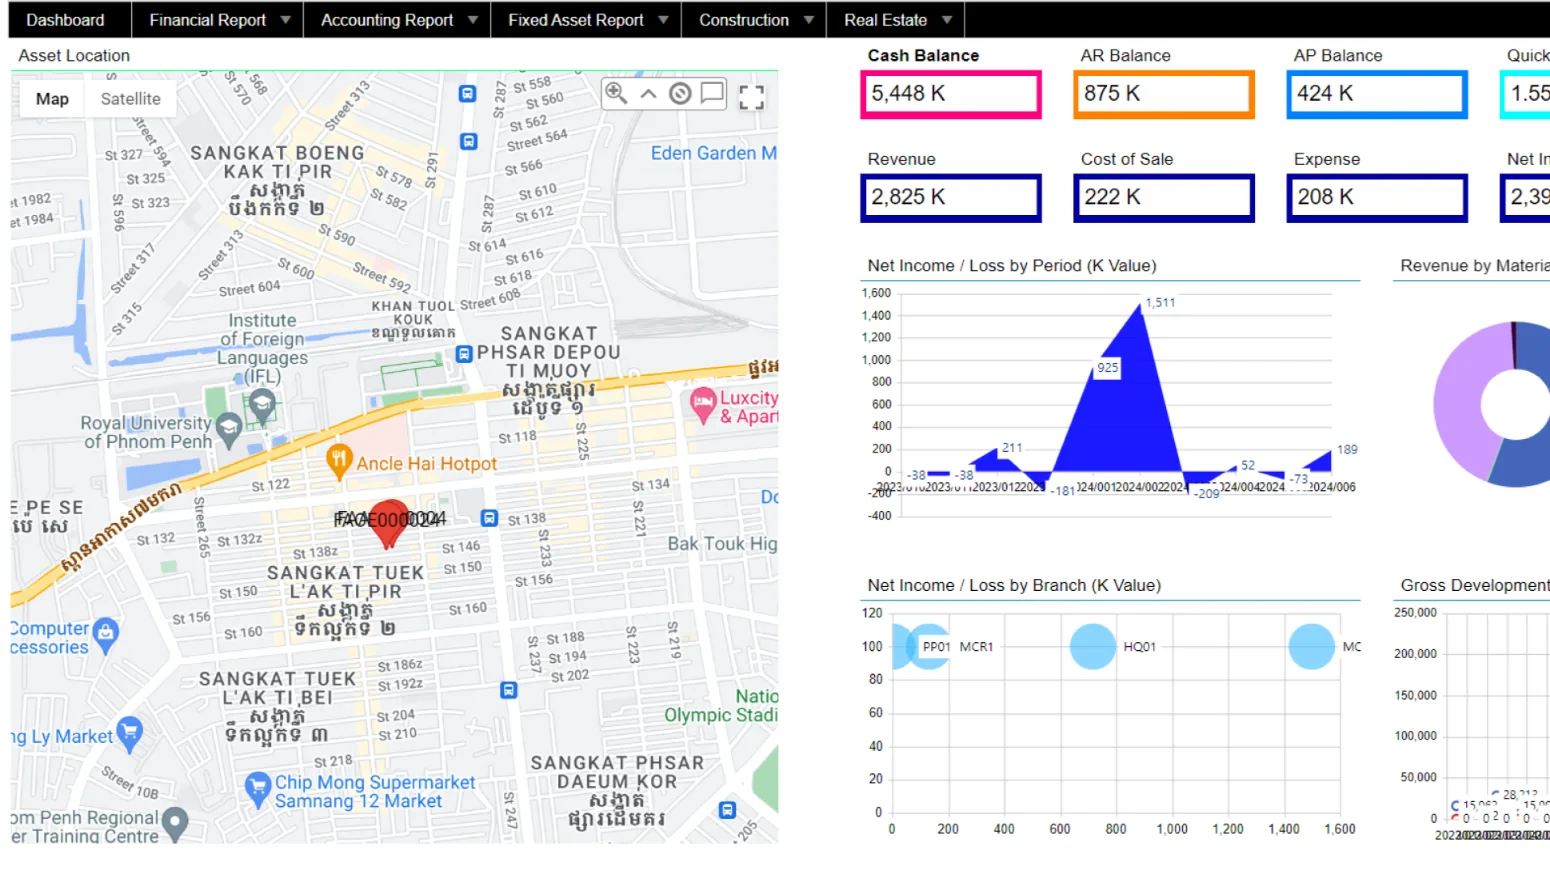This screenshot has height=878, width=1550.
Task: Switch map to Satellite view
Action: (130, 99)
